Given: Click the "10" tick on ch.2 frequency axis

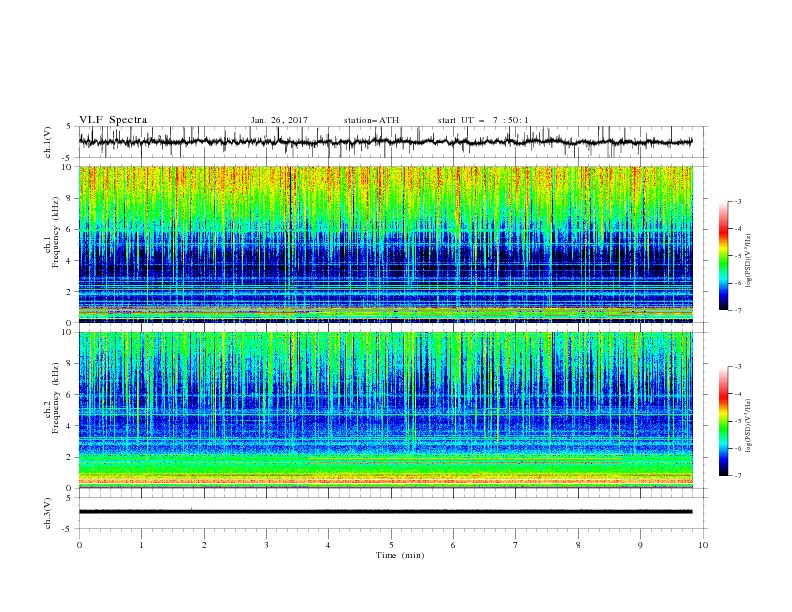Looking at the screenshot, I should coord(68,332).
